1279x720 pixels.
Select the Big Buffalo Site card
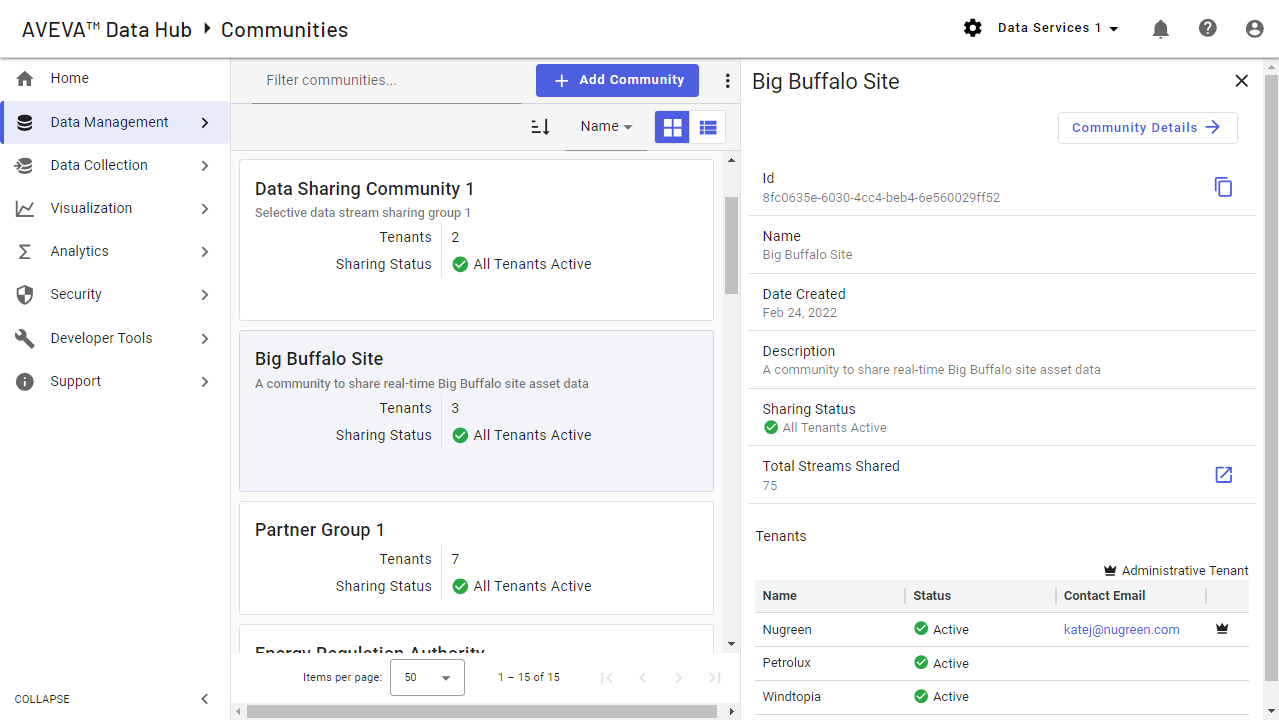(x=476, y=411)
